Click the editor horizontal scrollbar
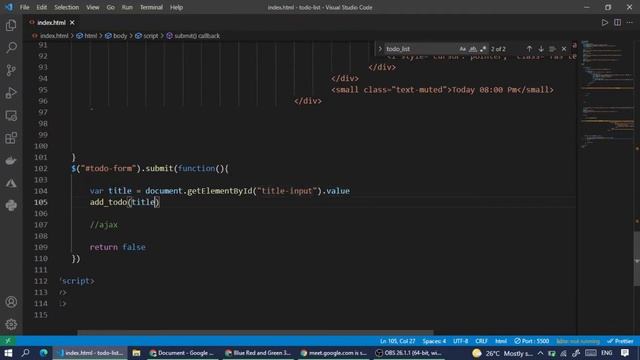Screen dimensions: 640x360 tap(256, 333)
